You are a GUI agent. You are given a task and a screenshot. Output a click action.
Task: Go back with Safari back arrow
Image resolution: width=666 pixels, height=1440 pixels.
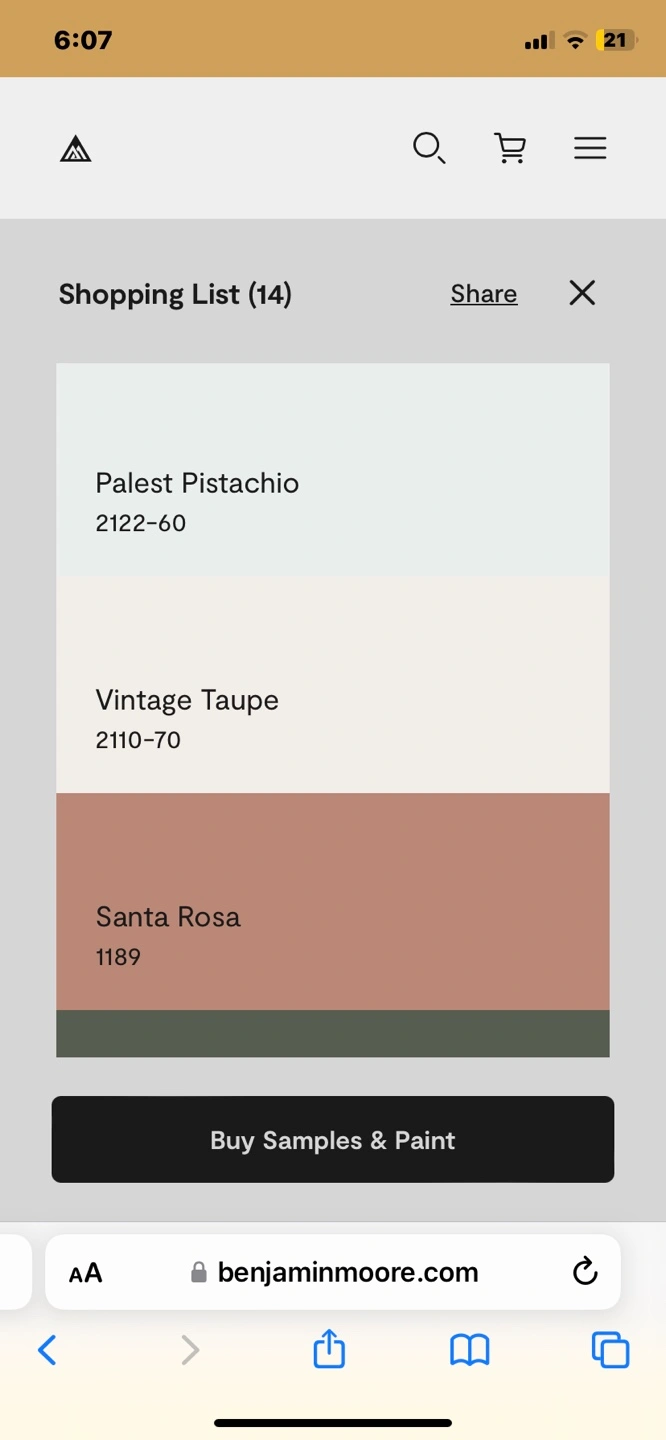[47, 1351]
